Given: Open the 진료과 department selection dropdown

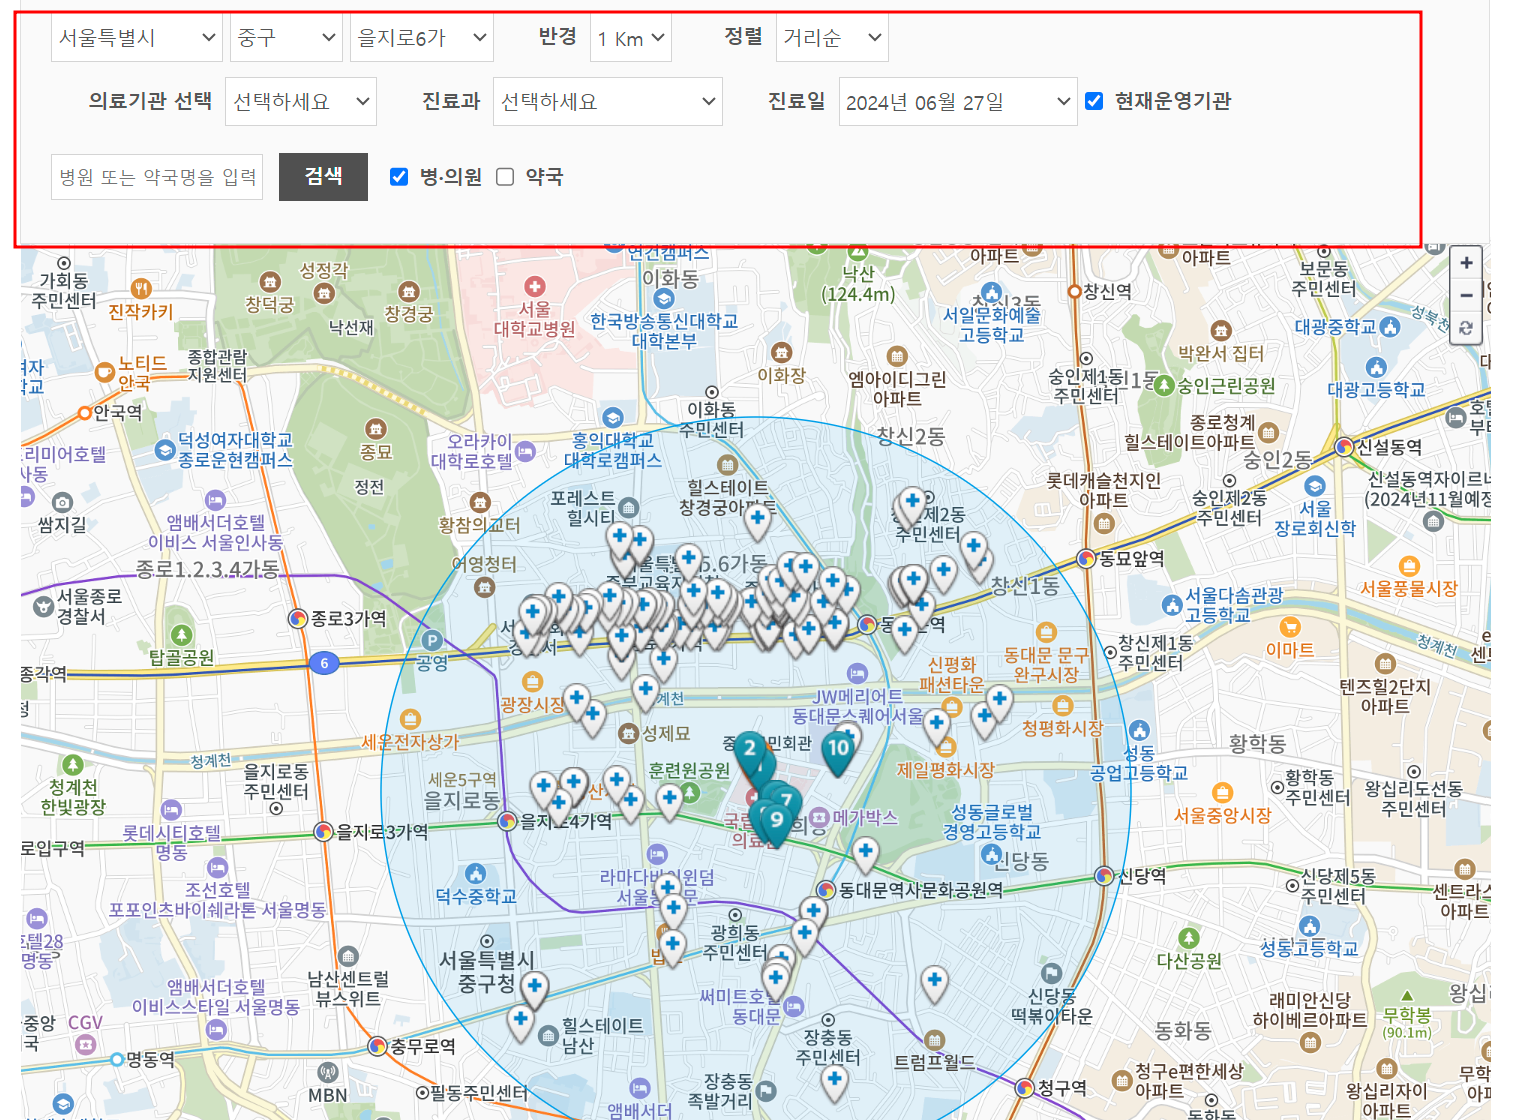Looking at the screenshot, I should click(x=607, y=101).
